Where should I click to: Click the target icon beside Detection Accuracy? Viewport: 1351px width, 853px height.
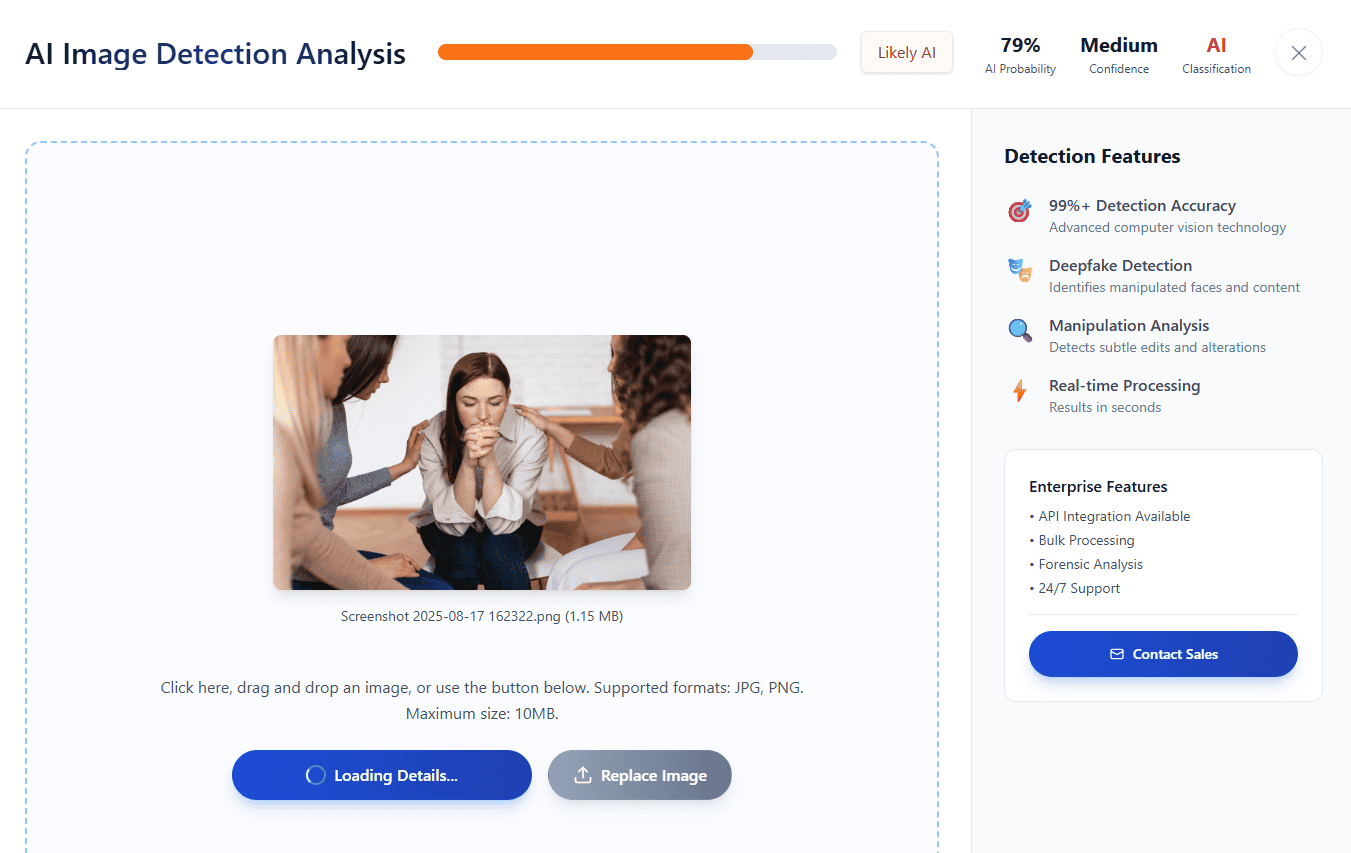(x=1019, y=211)
